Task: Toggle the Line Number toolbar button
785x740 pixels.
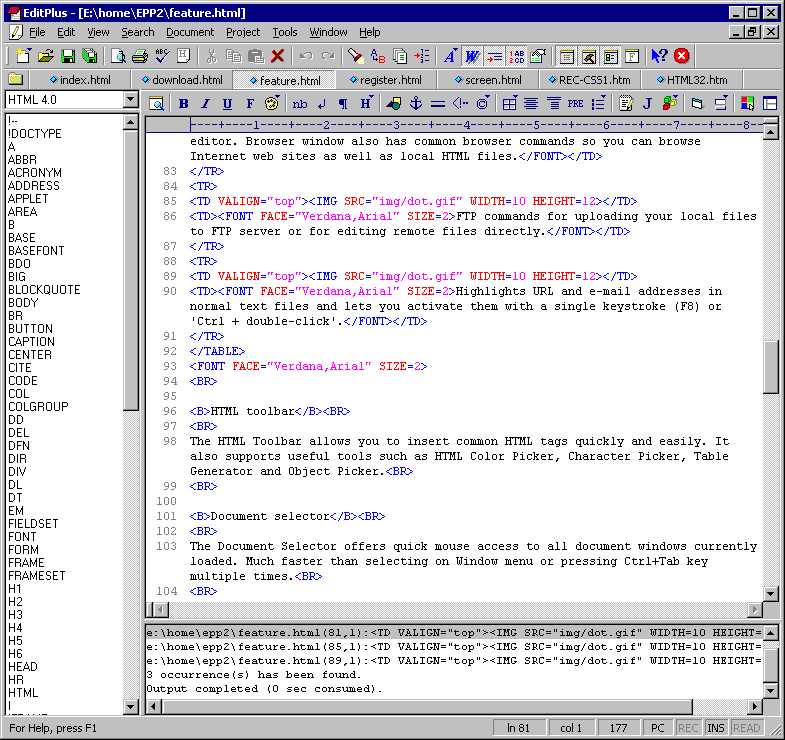Action: click(x=516, y=56)
